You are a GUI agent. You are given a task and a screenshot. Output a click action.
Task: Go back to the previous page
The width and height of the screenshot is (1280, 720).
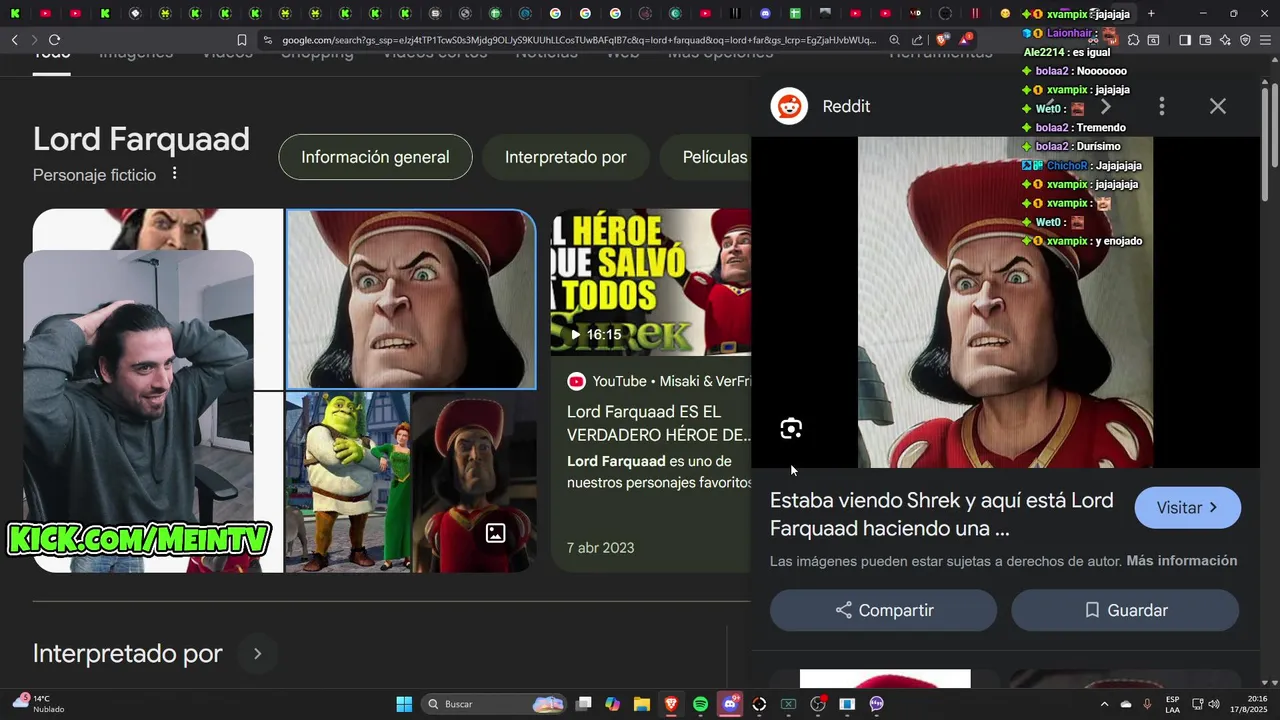tap(14, 40)
